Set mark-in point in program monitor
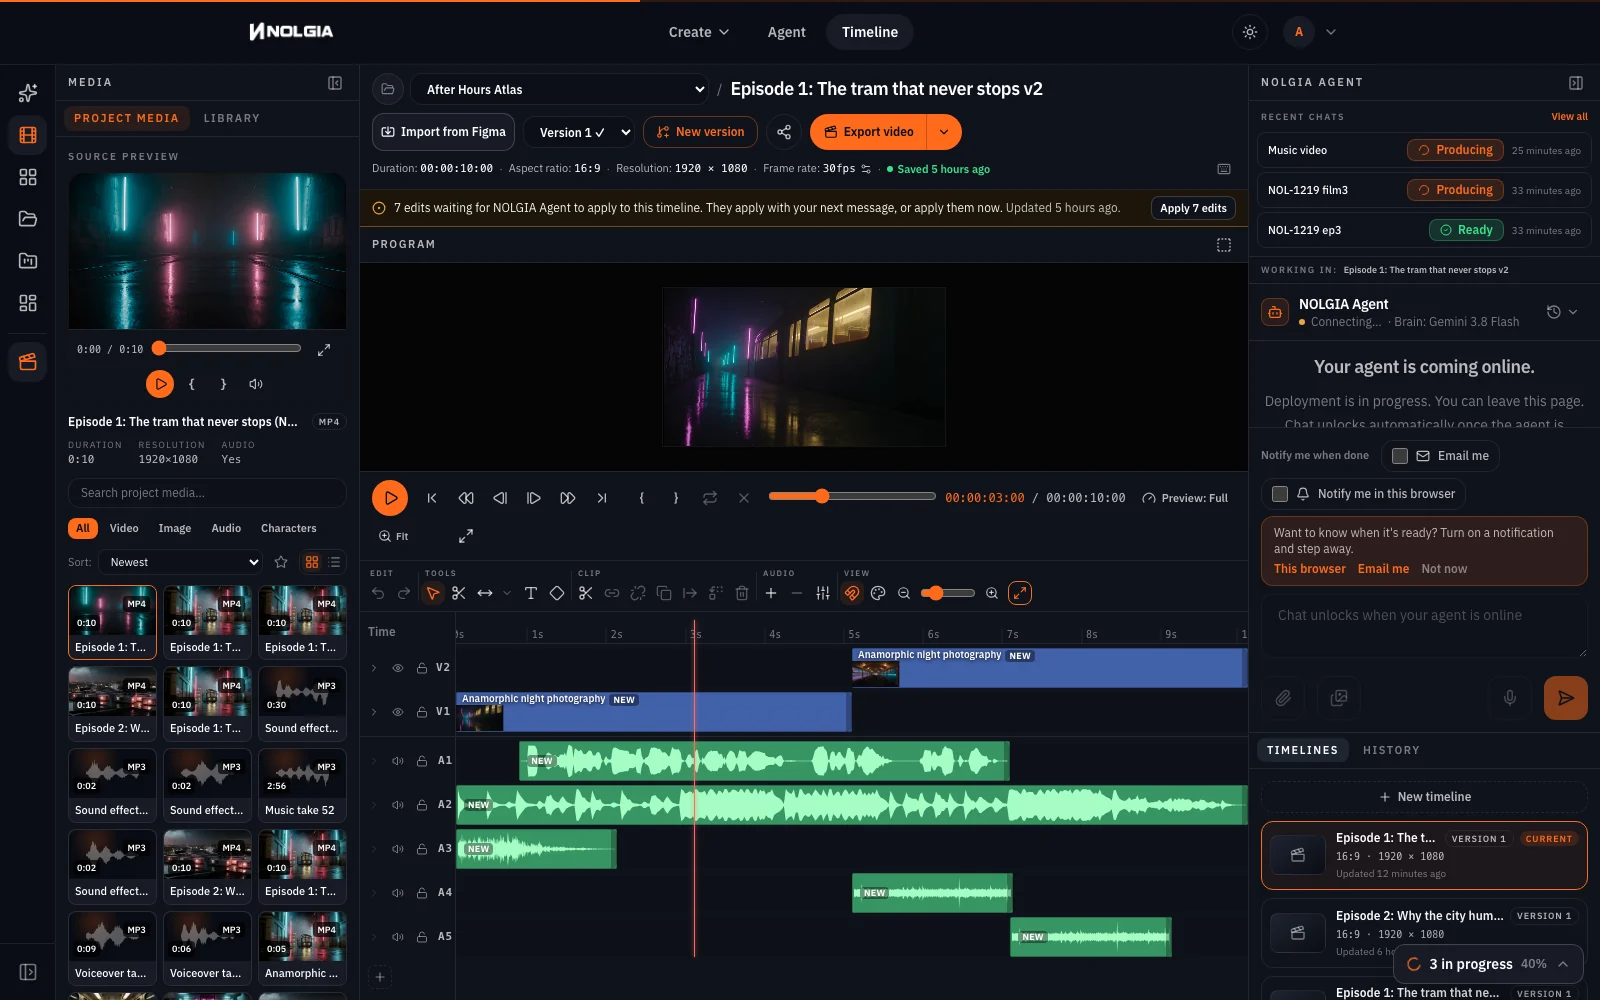 tap(642, 498)
